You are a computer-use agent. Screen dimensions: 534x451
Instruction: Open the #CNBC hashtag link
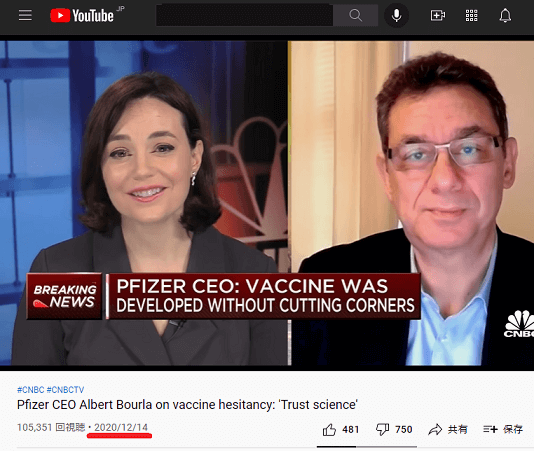tap(31, 390)
